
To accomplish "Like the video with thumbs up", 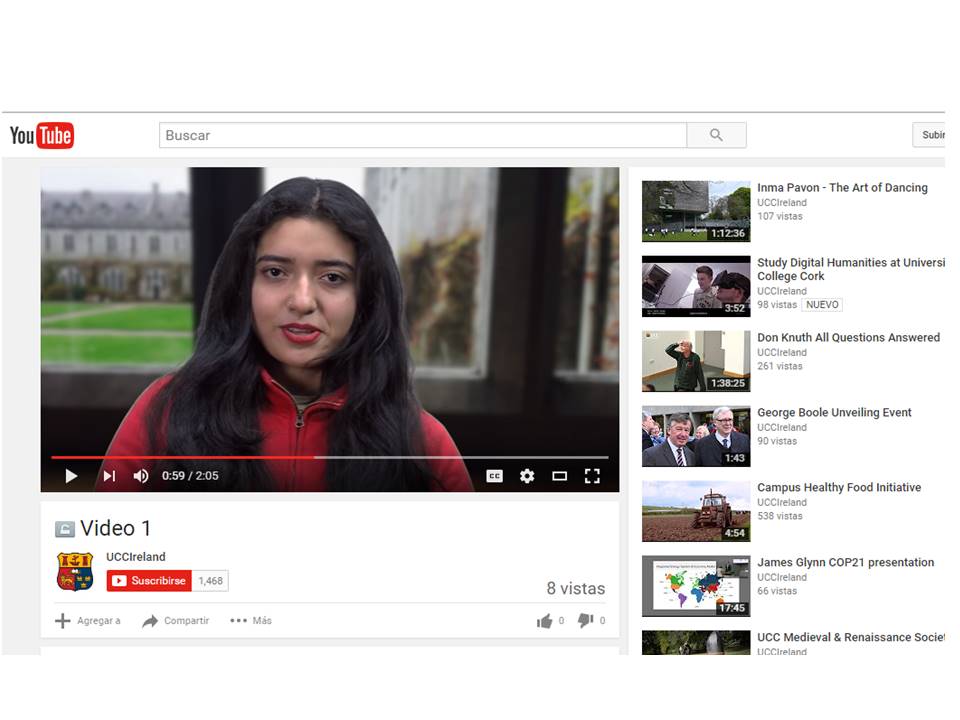I will 544,621.
